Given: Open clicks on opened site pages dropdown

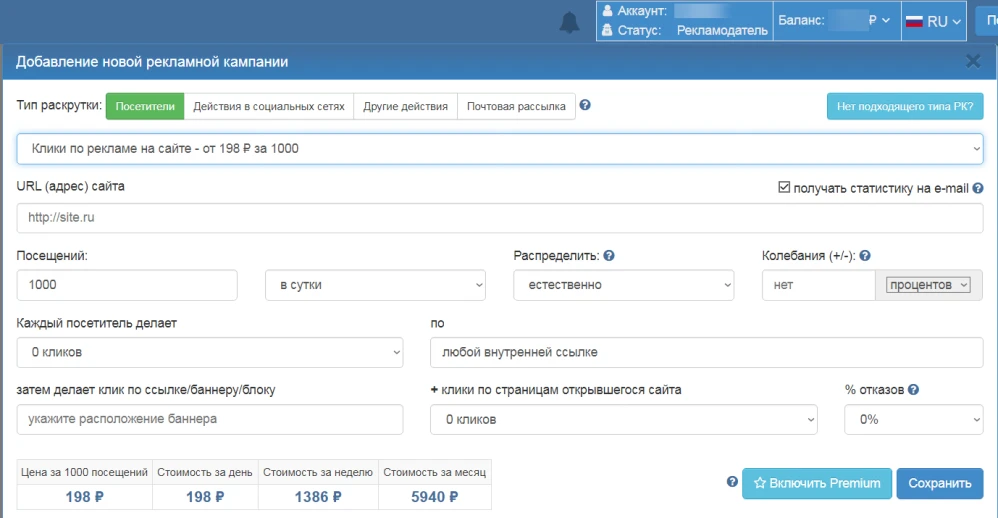Looking at the screenshot, I should pyautogui.click(x=624, y=419).
